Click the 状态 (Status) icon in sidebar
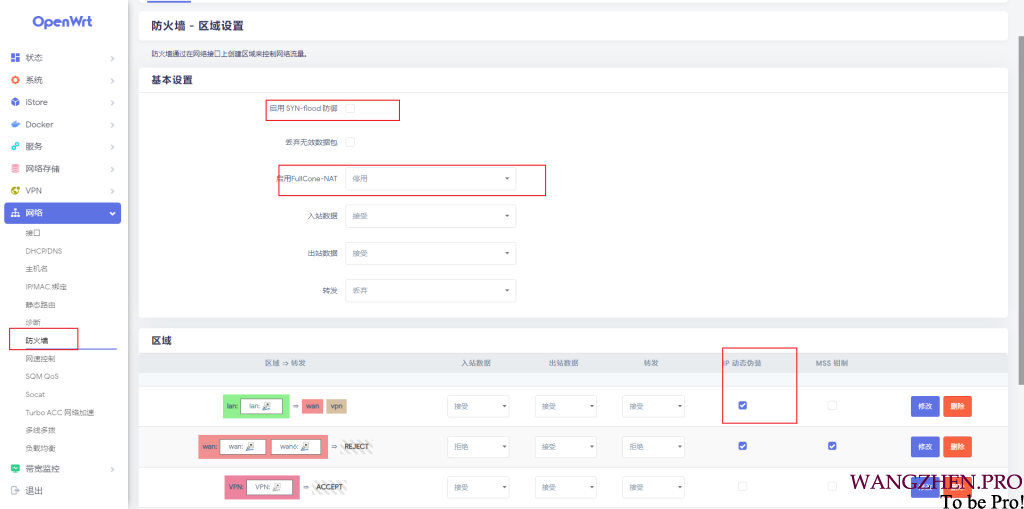The height and width of the screenshot is (509, 1024). 15,58
